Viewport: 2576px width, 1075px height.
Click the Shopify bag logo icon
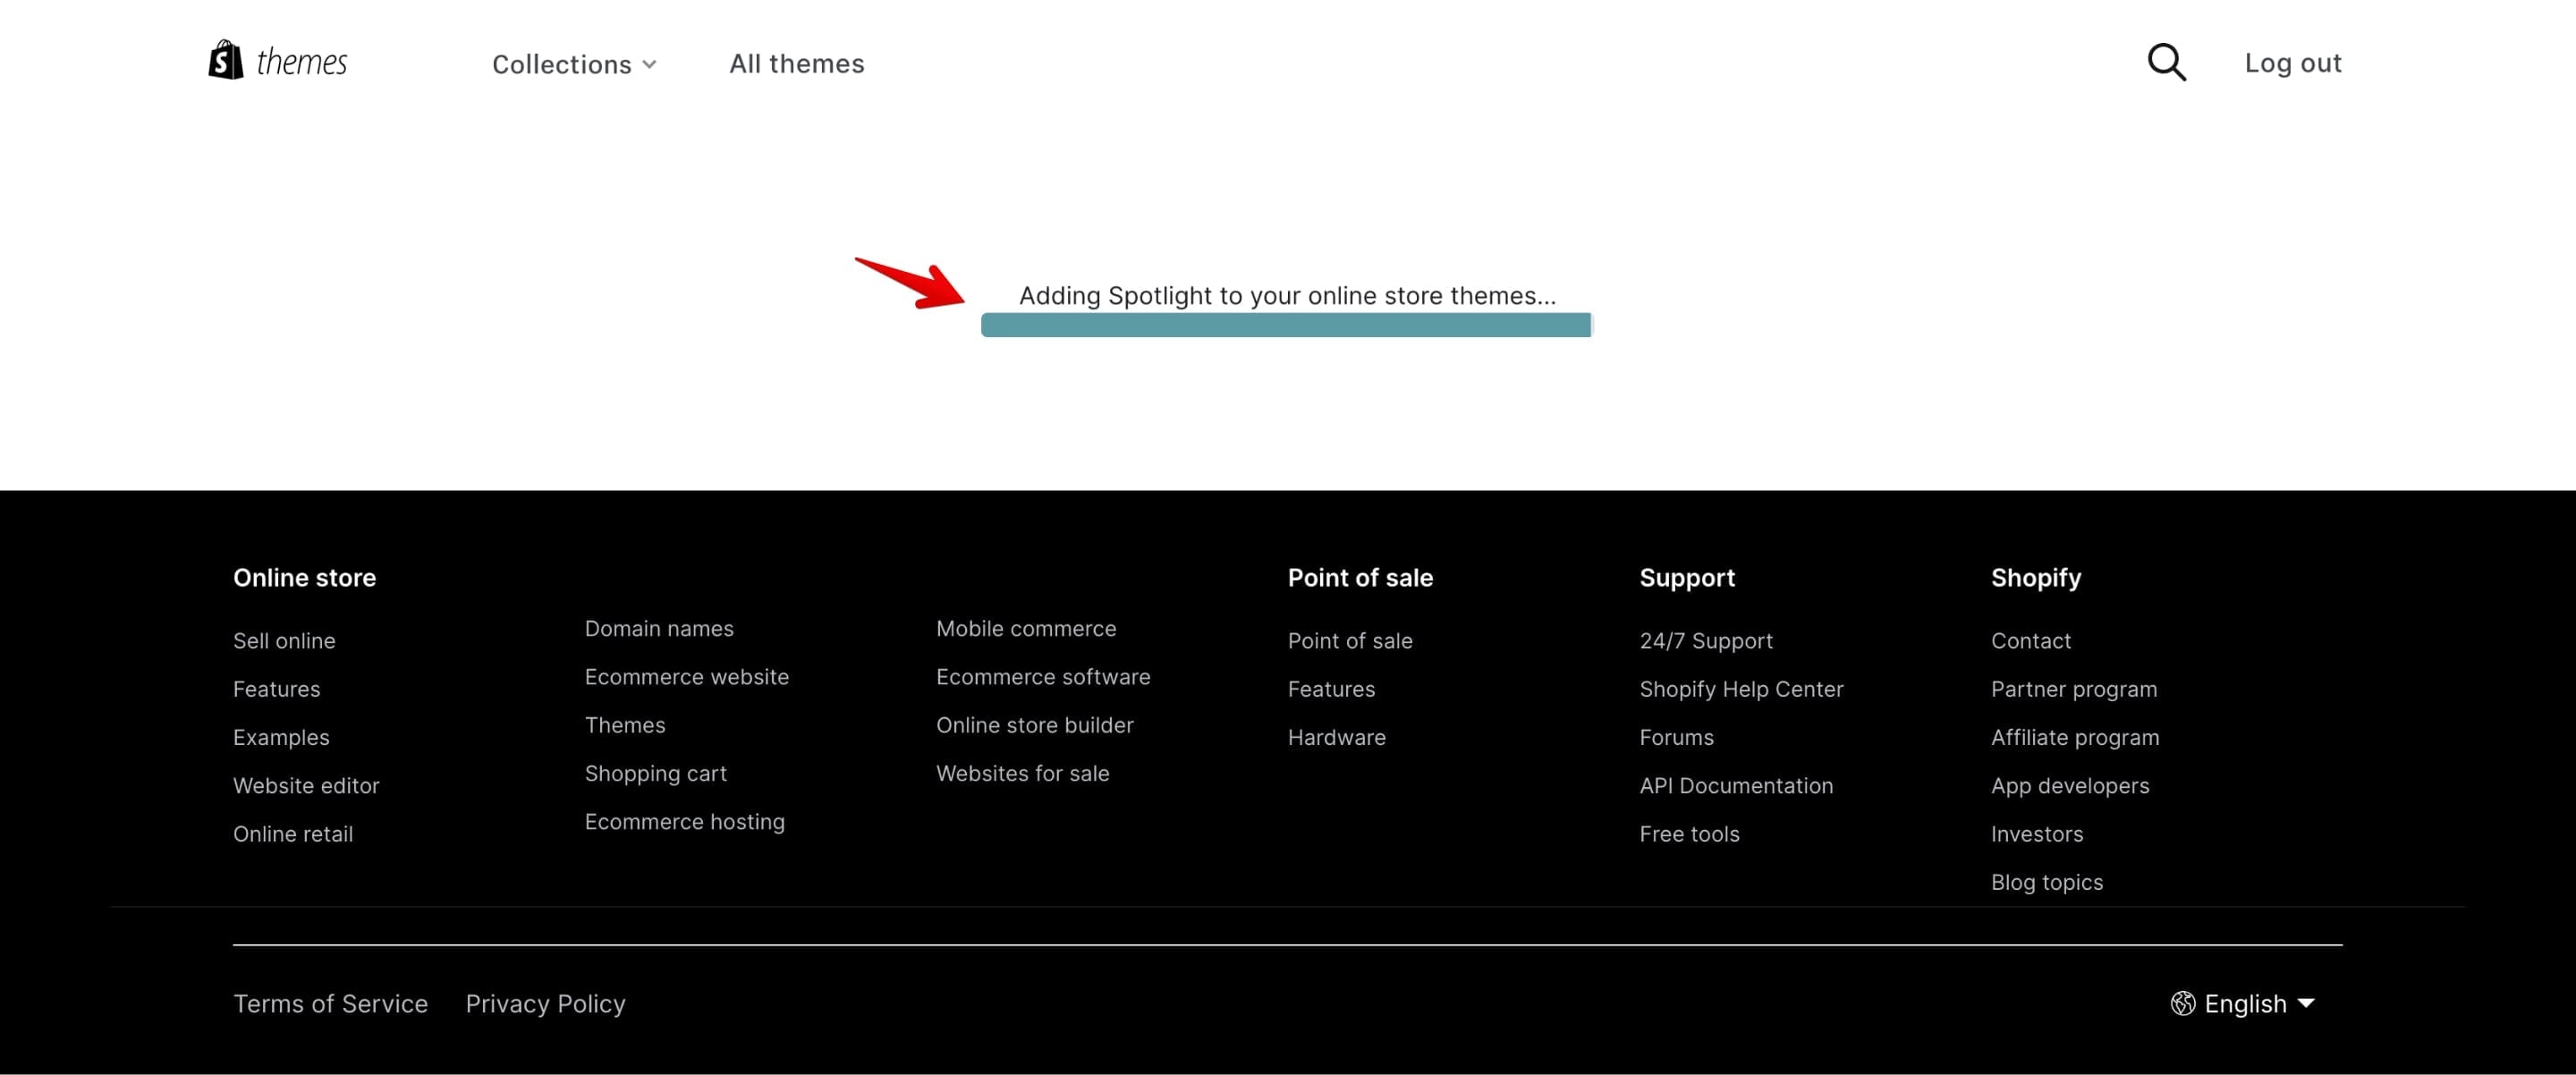[x=226, y=60]
